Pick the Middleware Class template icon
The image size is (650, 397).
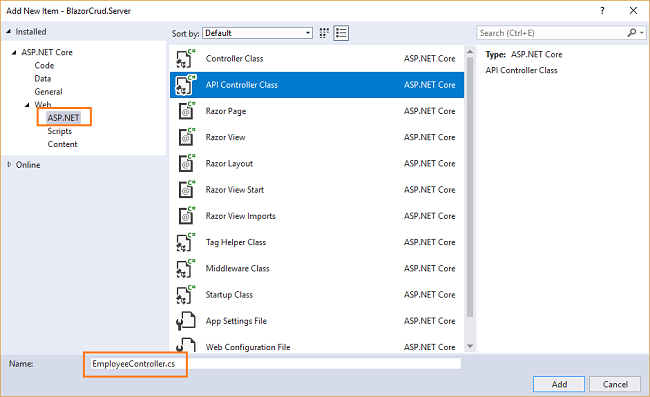[x=185, y=269]
